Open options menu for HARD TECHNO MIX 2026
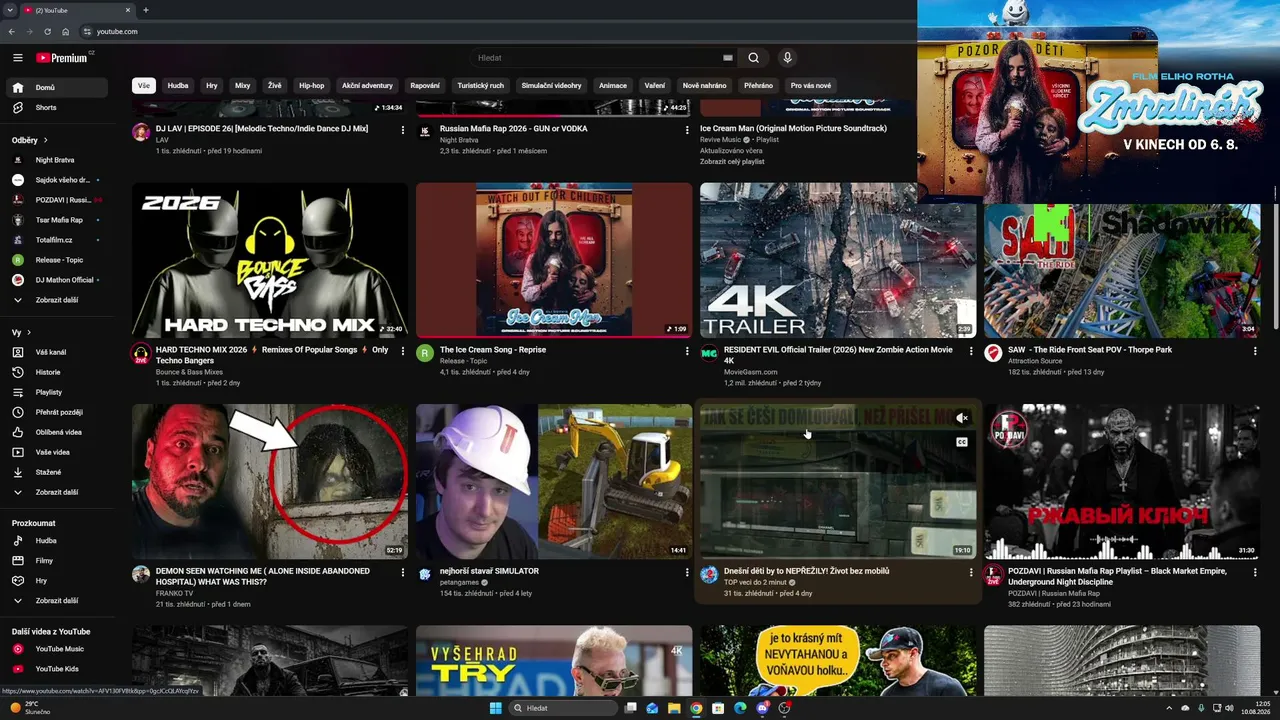The height and width of the screenshot is (720, 1280). (x=403, y=351)
